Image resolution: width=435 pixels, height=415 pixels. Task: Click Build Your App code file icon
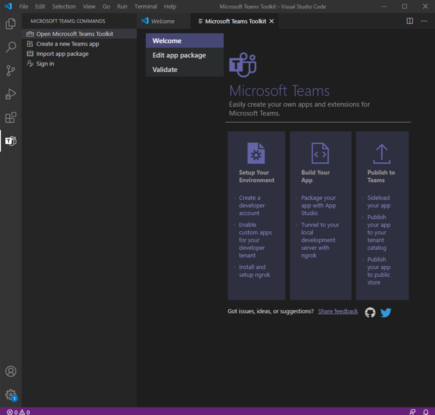point(320,153)
